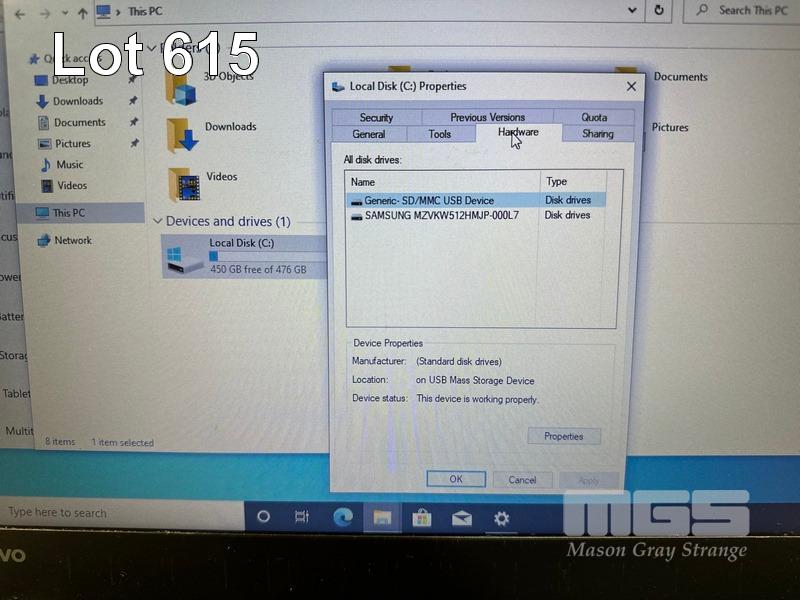Refresh the This PC address bar
The image size is (800, 600).
pyautogui.click(x=658, y=10)
